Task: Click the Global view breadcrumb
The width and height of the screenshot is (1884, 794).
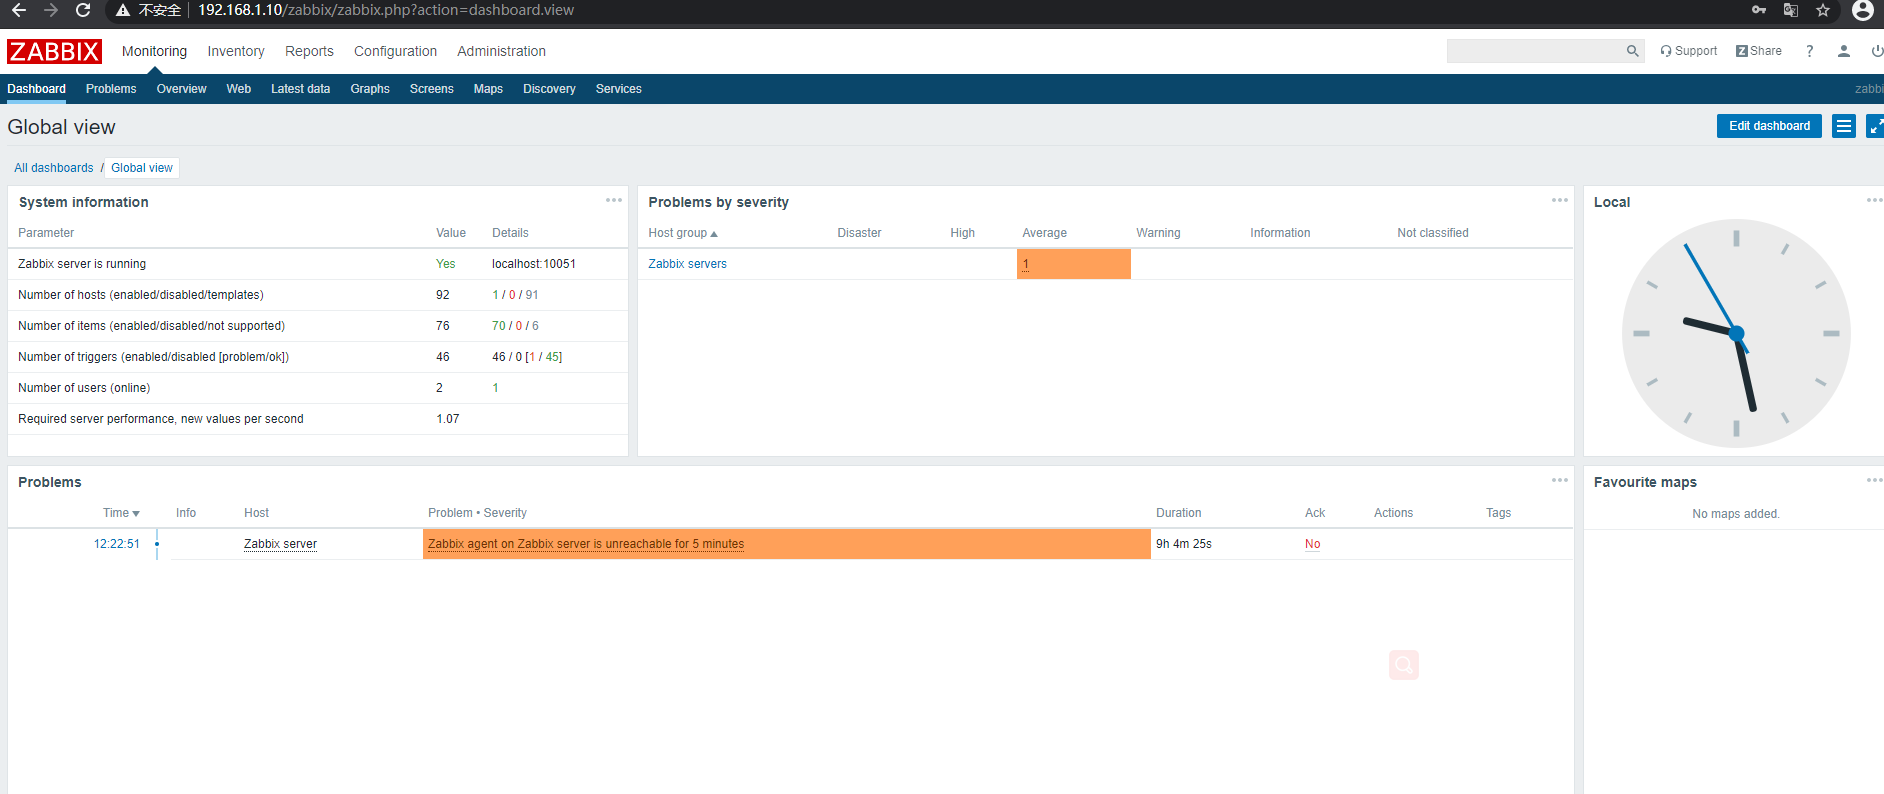Action: 142,168
